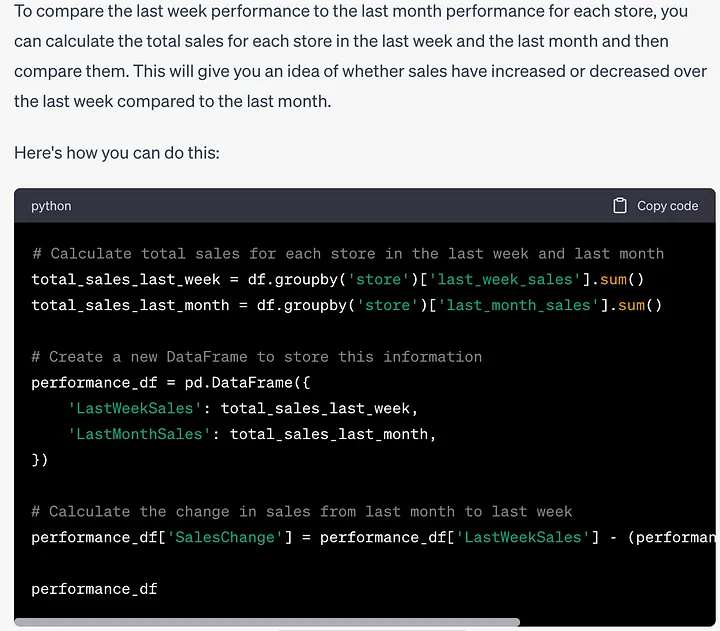Click the closing }) bracket line
The height and width of the screenshot is (631, 720).
(39, 460)
